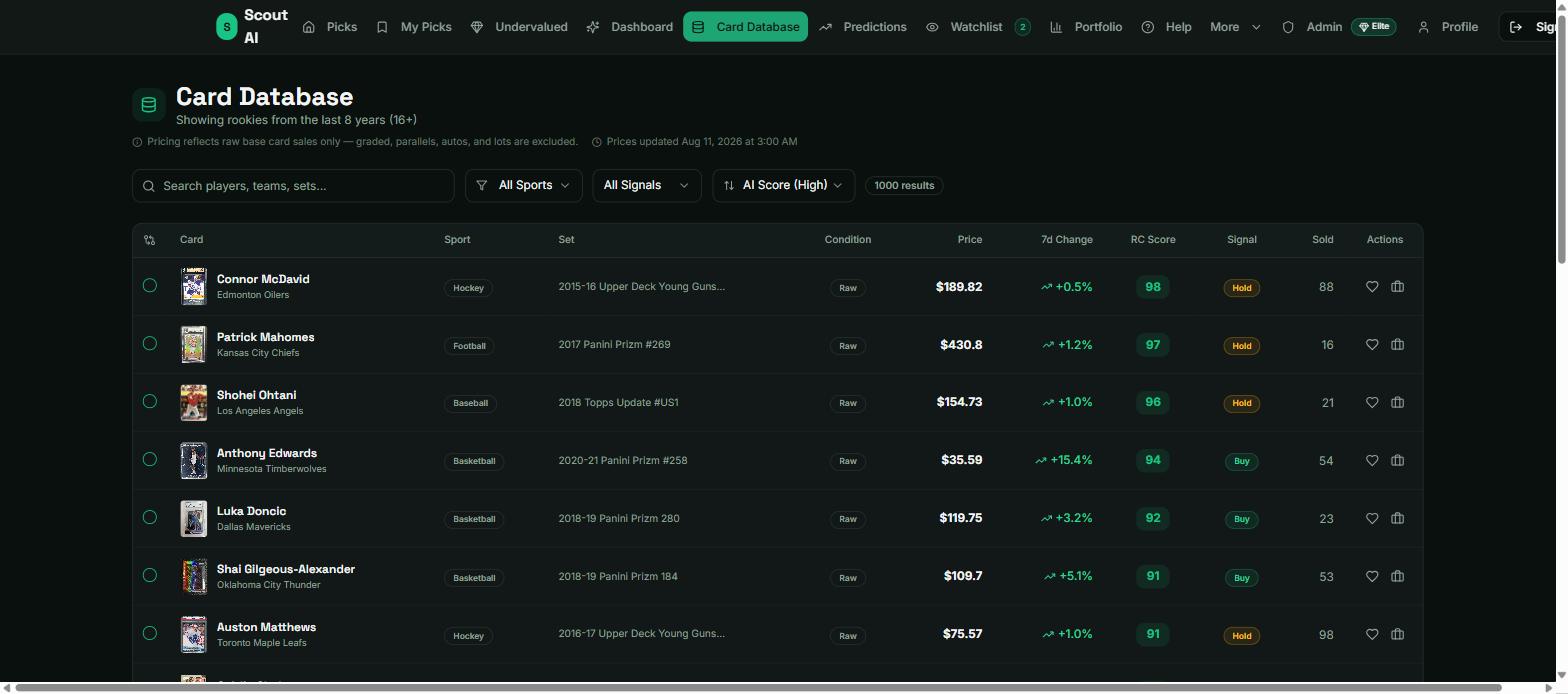
Task: Click the 1000 results badge
Action: point(904,186)
